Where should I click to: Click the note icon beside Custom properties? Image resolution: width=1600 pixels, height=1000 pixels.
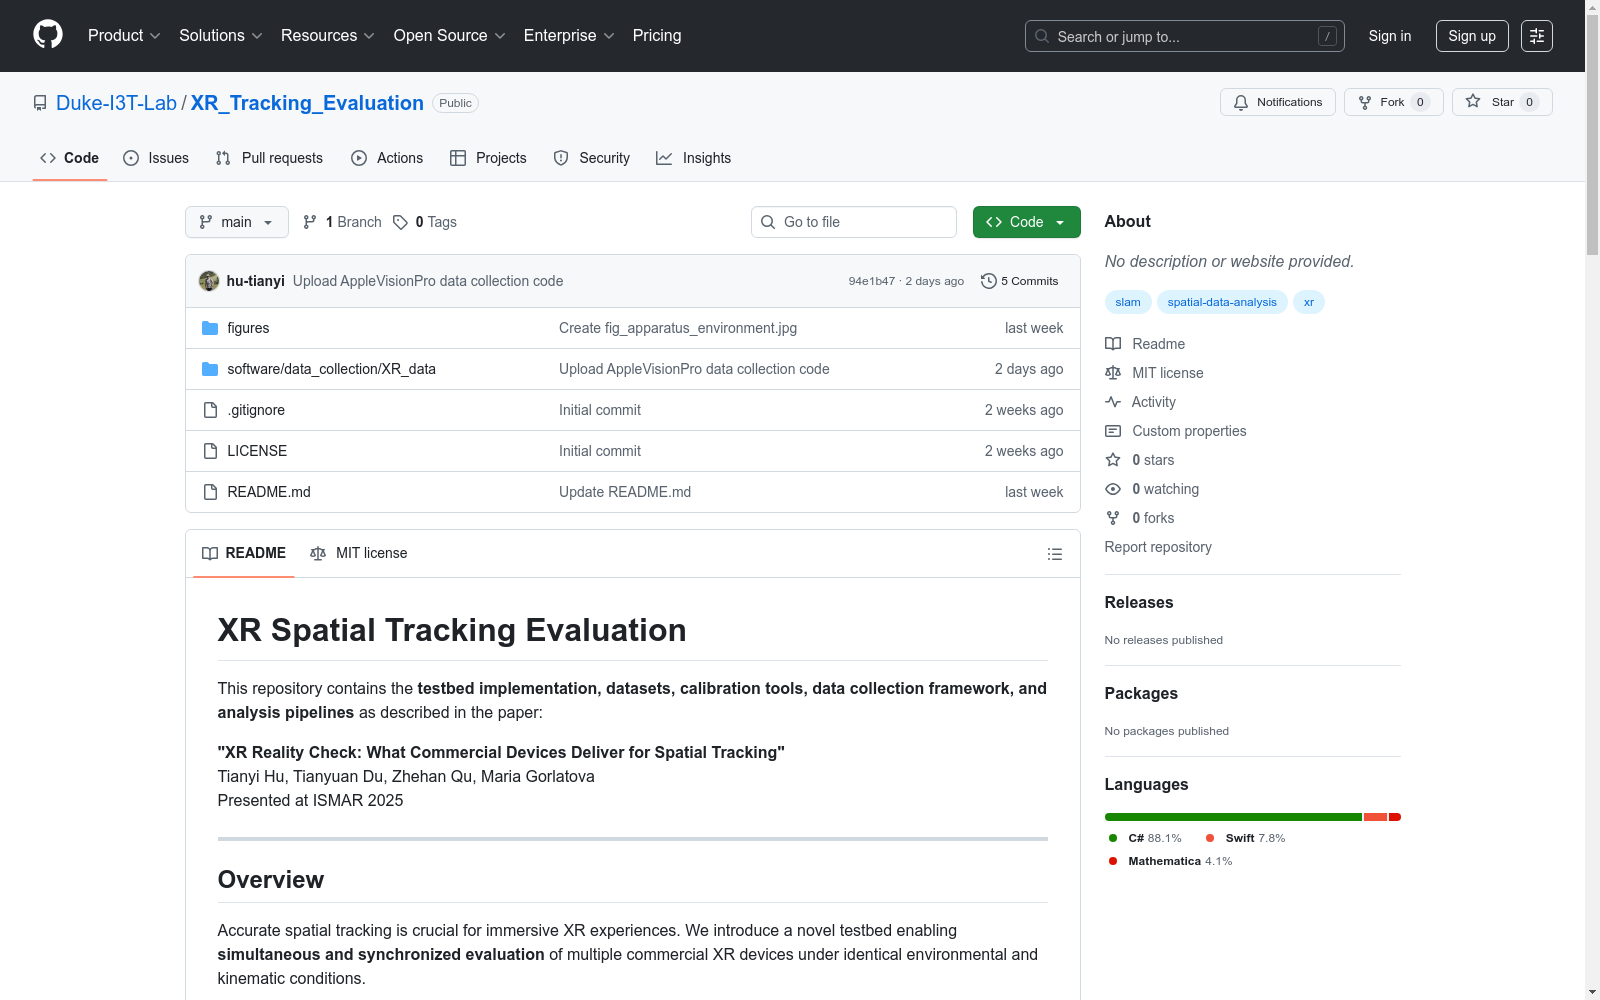pos(1113,431)
